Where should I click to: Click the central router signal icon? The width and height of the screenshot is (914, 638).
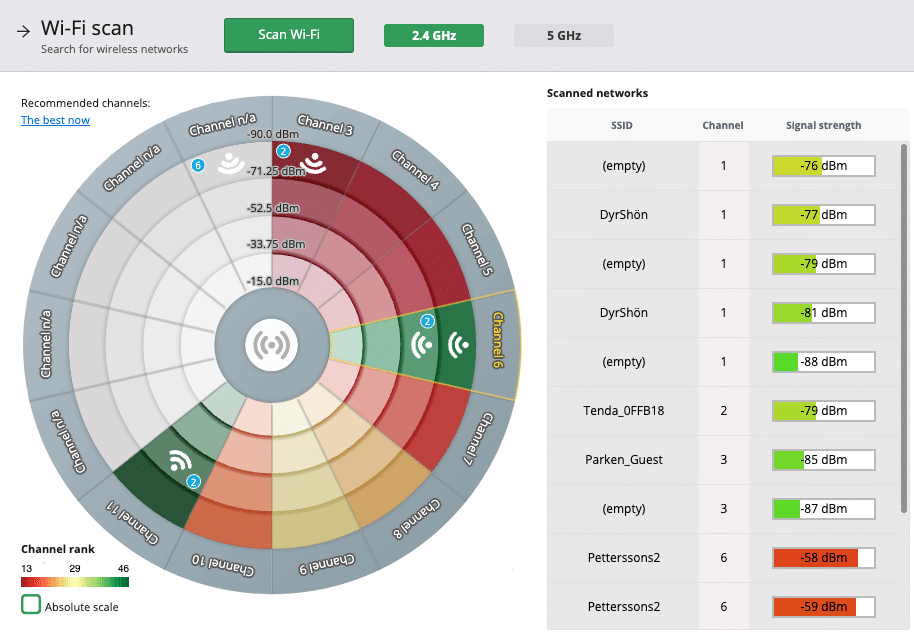pyautogui.click(x=272, y=346)
